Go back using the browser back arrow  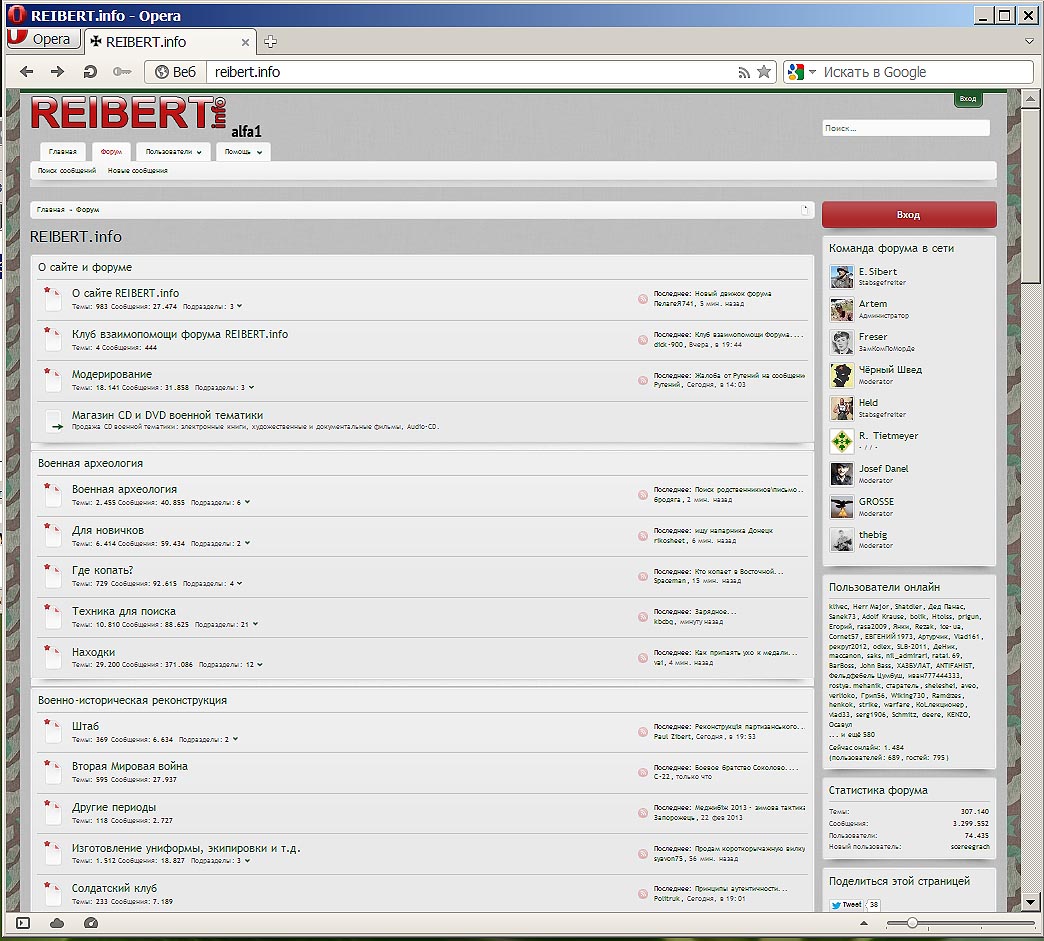point(27,72)
